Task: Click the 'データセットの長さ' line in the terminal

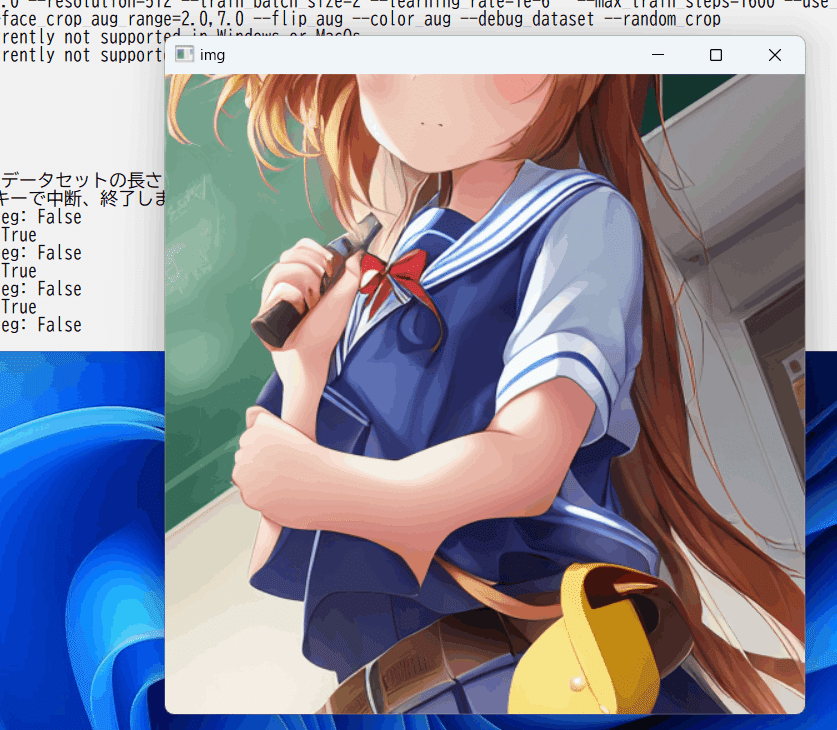Action: pyautogui.click(x=81, y=180)
